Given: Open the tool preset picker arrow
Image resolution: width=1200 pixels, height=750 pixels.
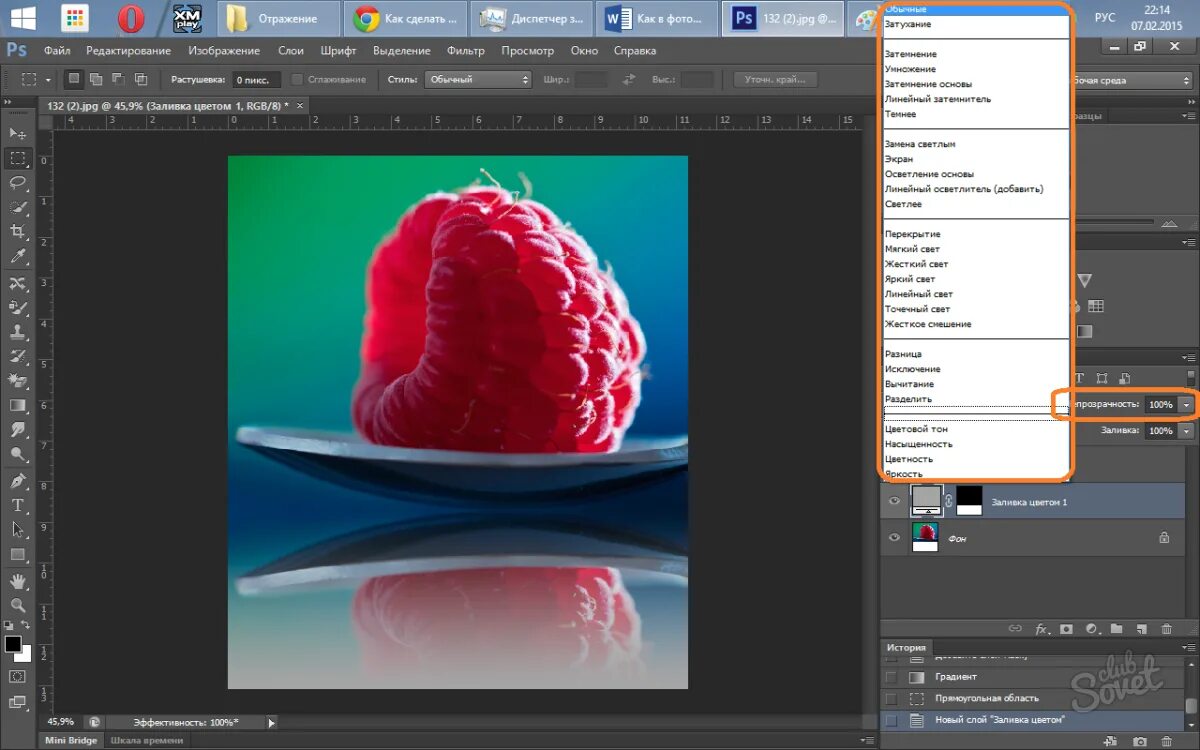Looking at the screenshot, I should pos(48,79).
